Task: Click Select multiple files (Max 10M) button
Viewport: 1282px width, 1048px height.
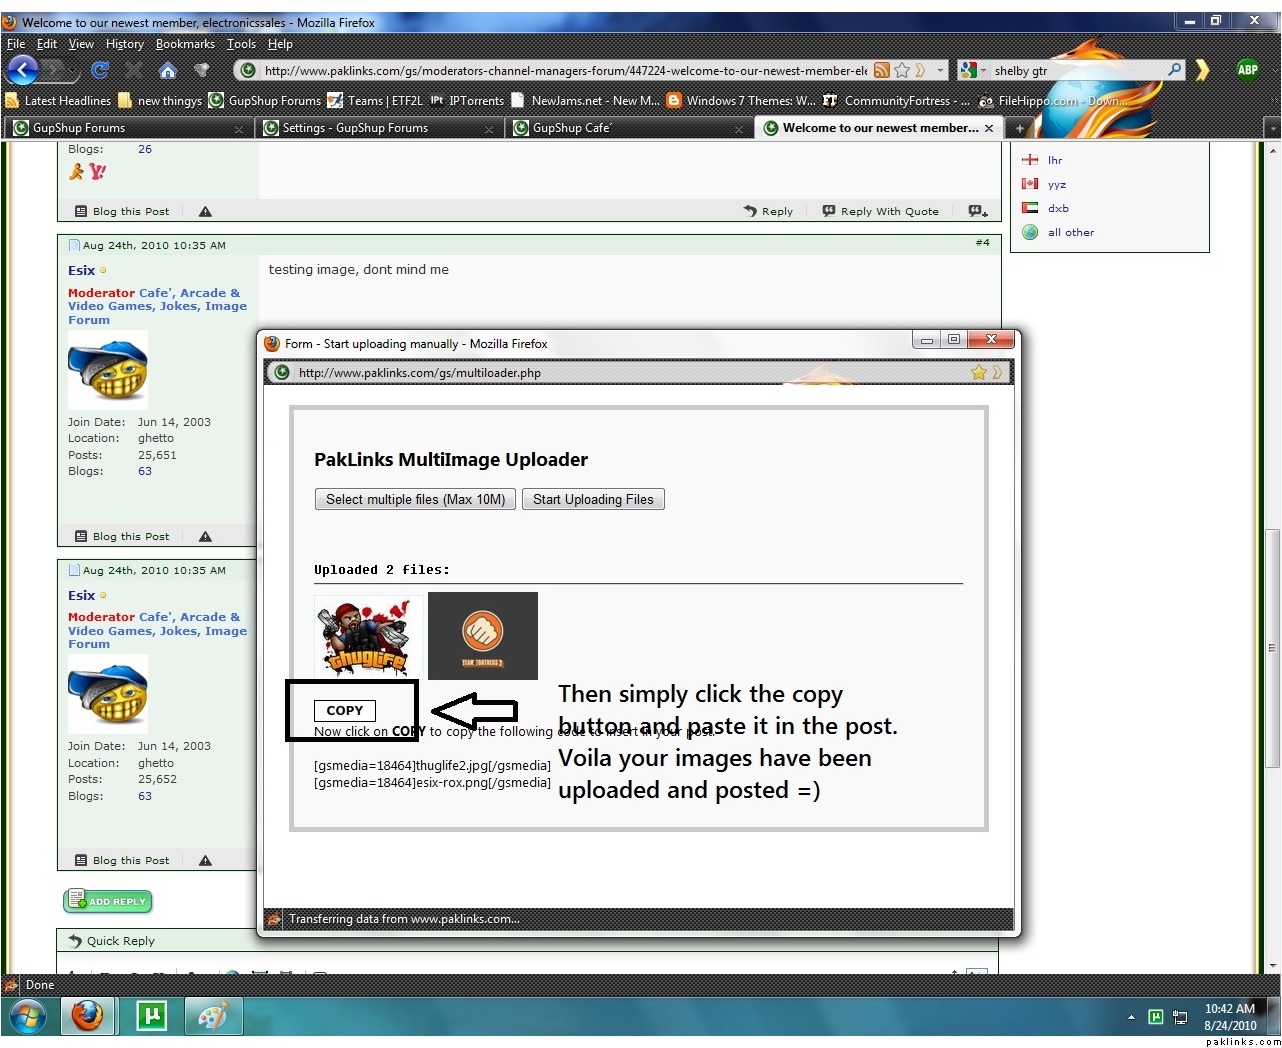Action: pos(415,499)
